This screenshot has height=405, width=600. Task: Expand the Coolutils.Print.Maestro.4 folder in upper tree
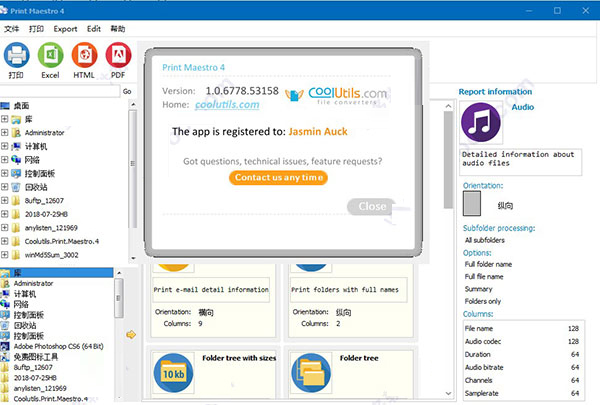coord(4,241)
